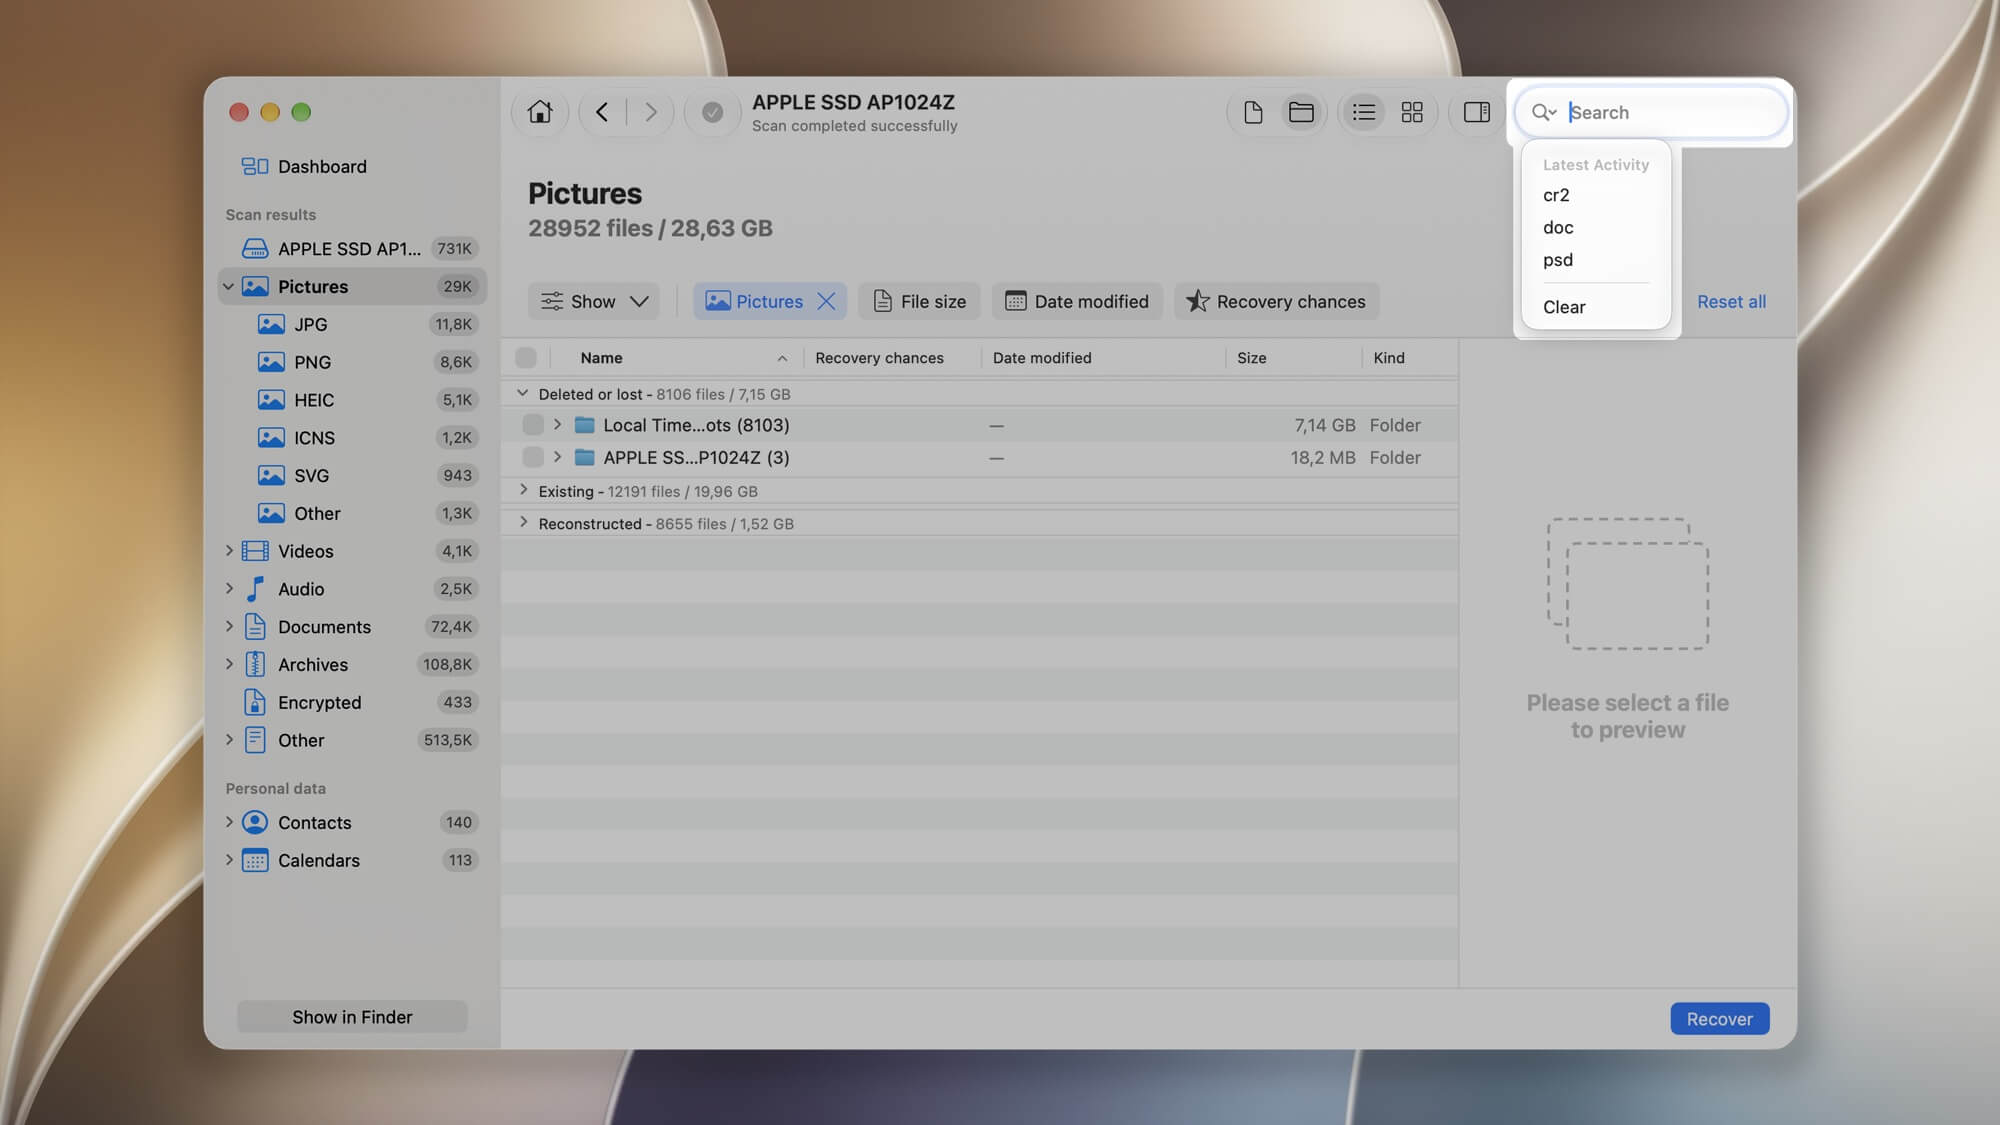
Task: Navigate forward with the right arrow
Action: pos(650,112)
